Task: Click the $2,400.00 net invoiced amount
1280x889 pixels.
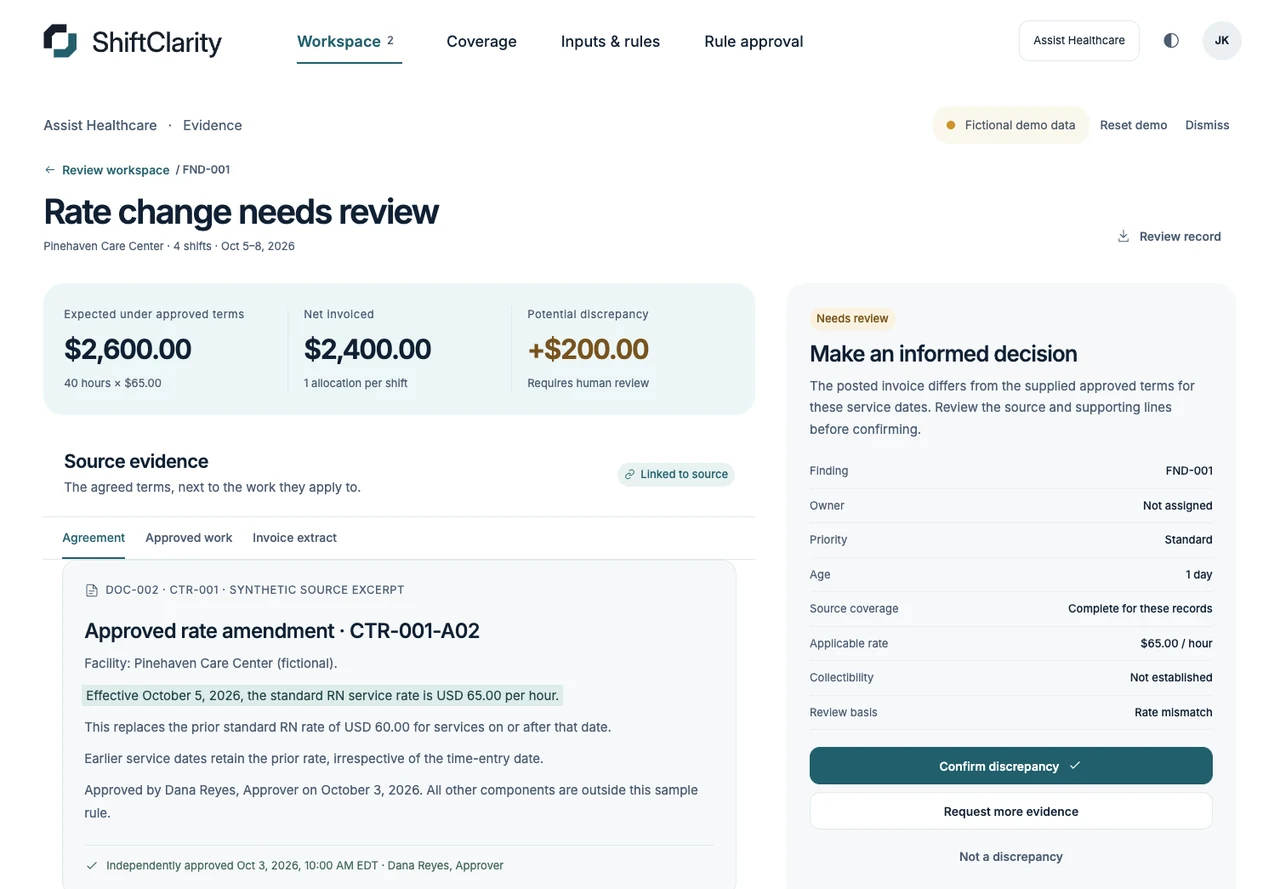Action: (x=367, y=349)
